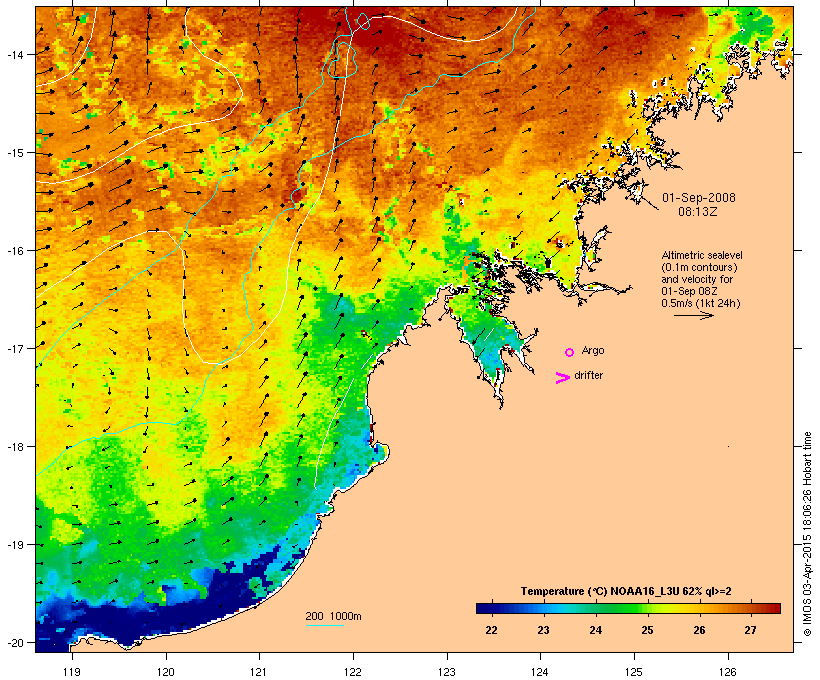Image resolution: width=820 pixels, height=680 pixels.
Task: Click the '-18' latitude axis label
Action: coord(14,447)
